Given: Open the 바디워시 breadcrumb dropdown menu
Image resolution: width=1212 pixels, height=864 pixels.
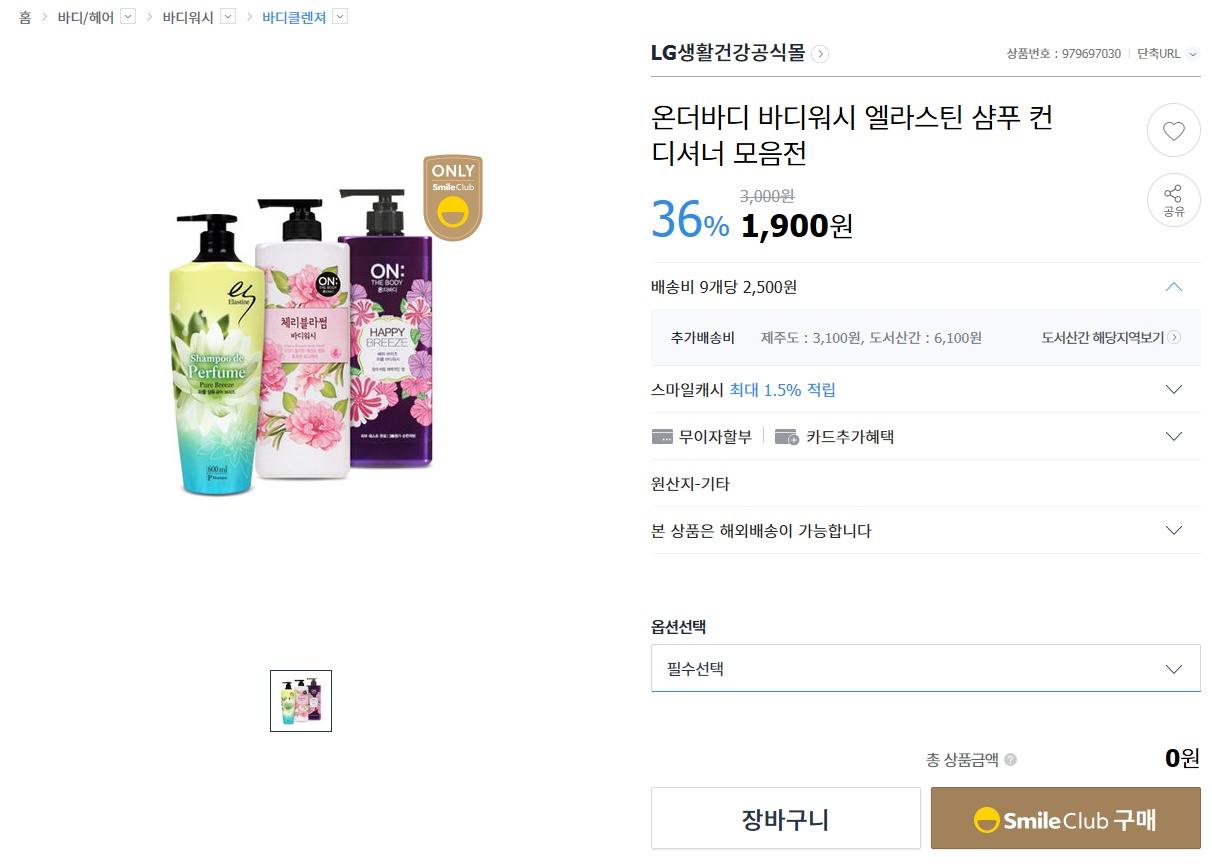Looking at the screenshot, I should tap(227, 17).
